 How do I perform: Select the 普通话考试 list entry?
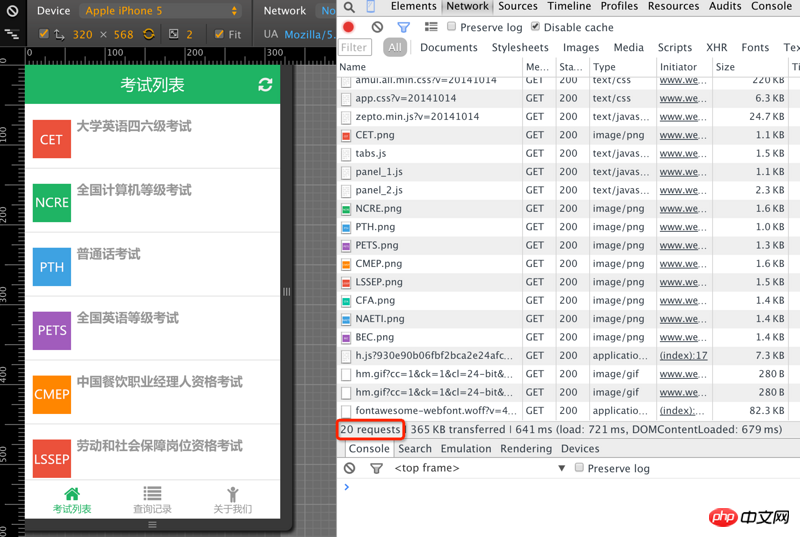click(153, 264)
